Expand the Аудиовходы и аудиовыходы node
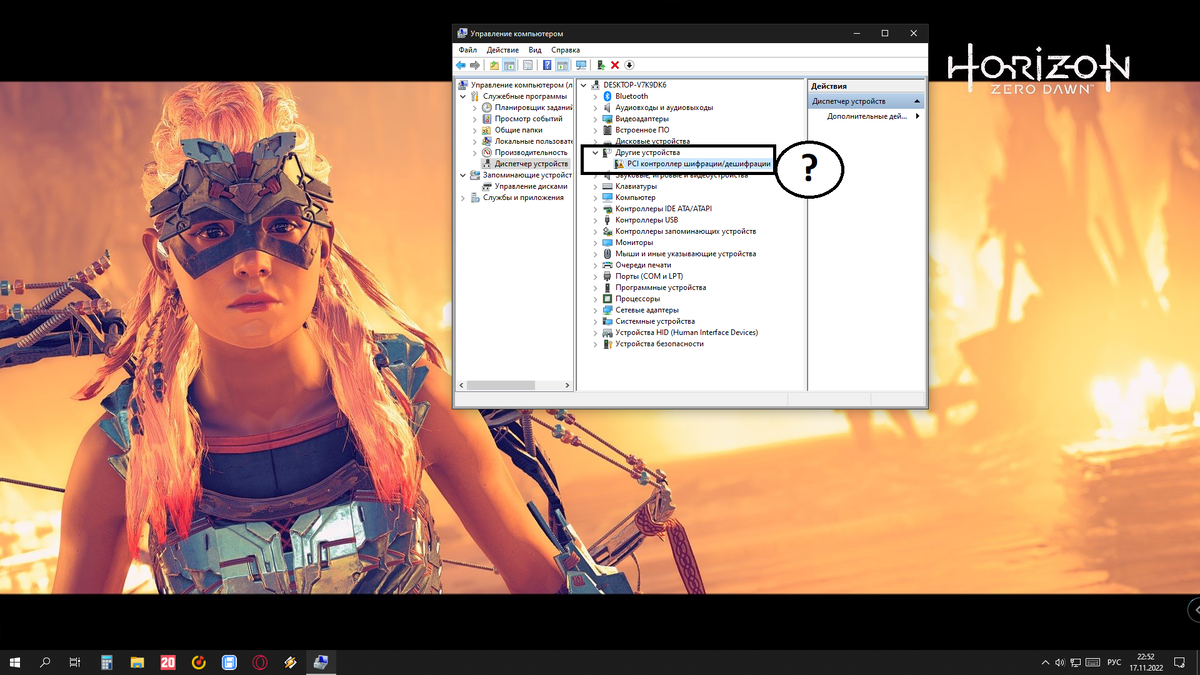This screenshot has width=1200, height=675. (595, 107)
